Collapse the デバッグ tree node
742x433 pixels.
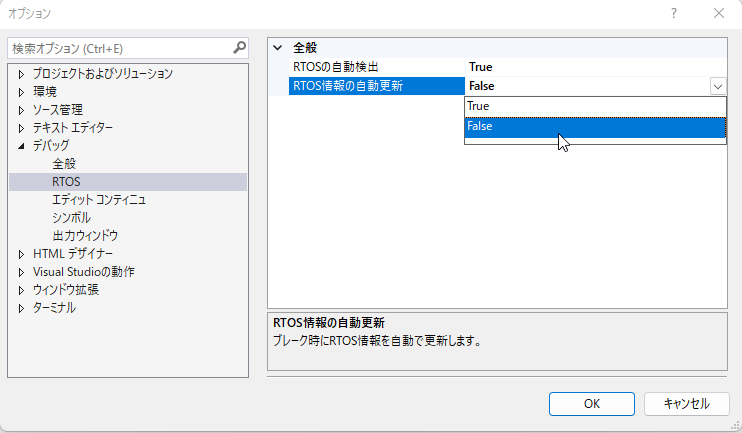(x=21, y=146)
